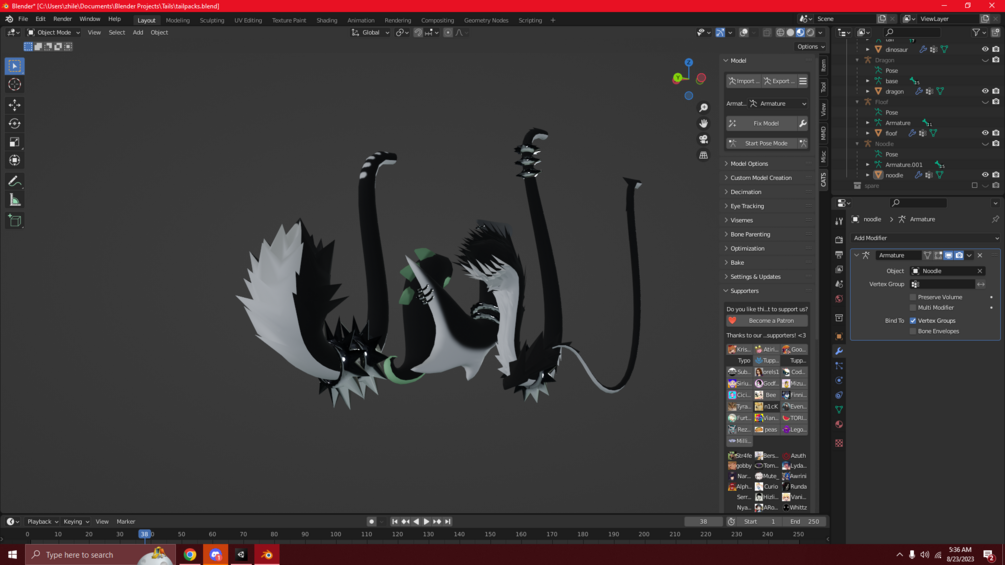Screen dimensions: 1005x565
Task: Select the Annotate tool
Action: tap(14, 181)
